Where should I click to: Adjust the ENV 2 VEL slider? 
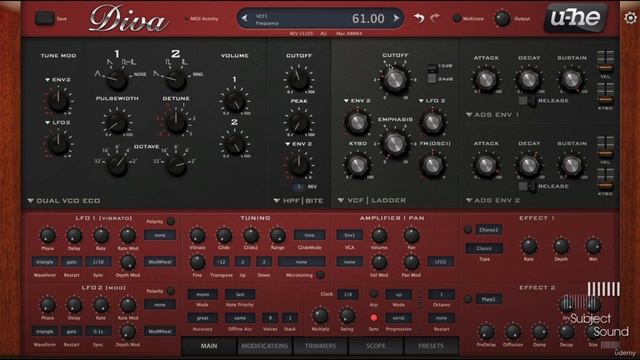click(605, 148)
